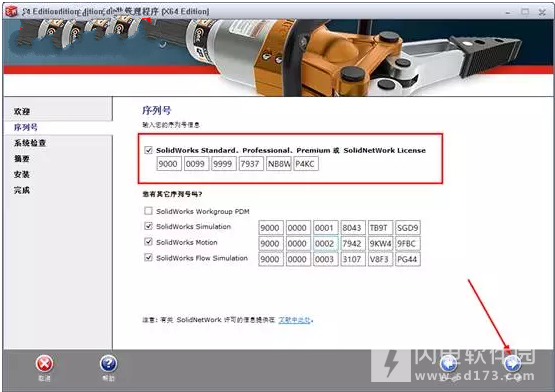Screen dimensions: 555x392
Task: Click the SolidWorks logo in title bar
Action: pyautogui.click(x=11, y=11)
